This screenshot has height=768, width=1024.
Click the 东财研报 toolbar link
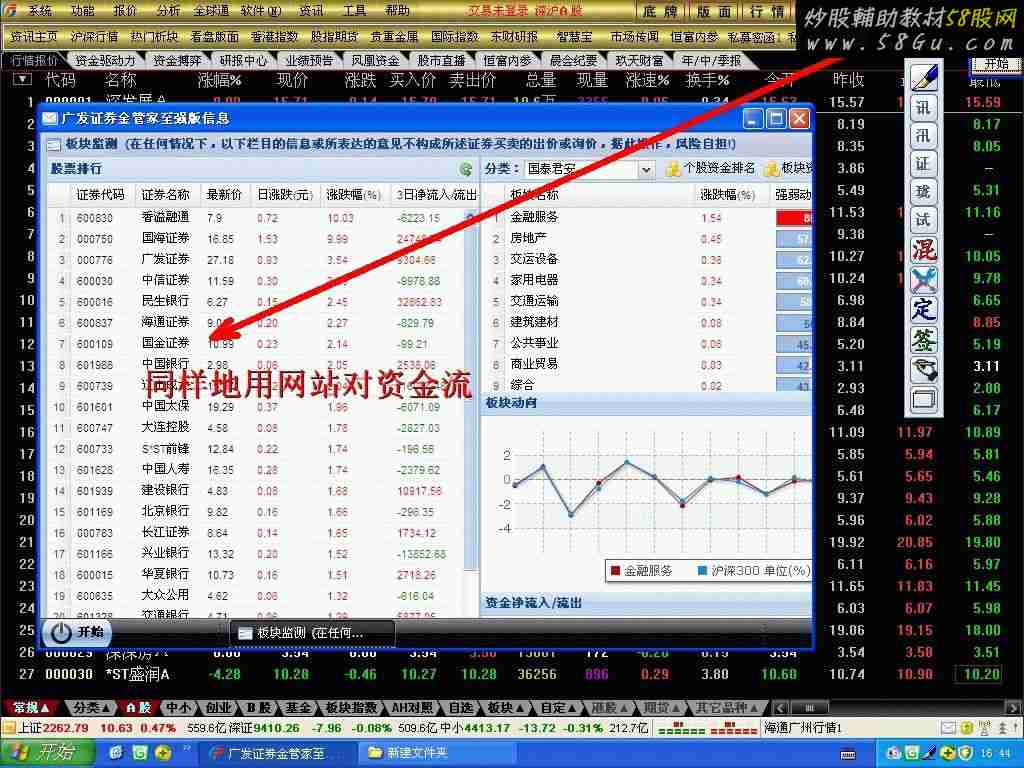[514, 37]
